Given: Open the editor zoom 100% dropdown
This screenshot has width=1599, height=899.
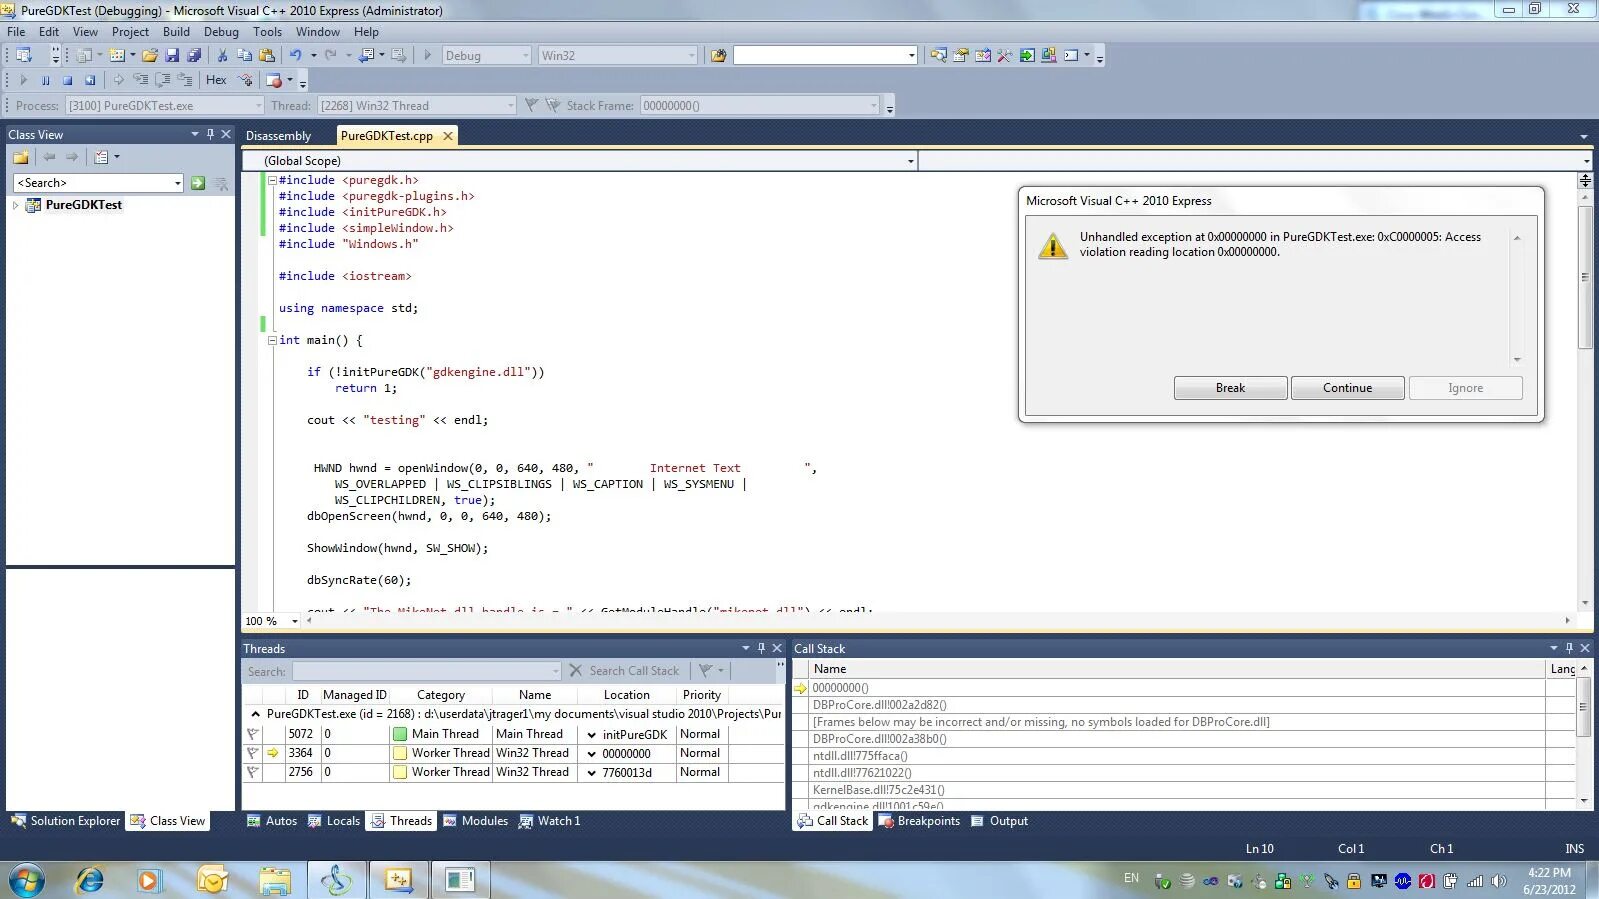Looking at the screenshot, I should [294, 621].
